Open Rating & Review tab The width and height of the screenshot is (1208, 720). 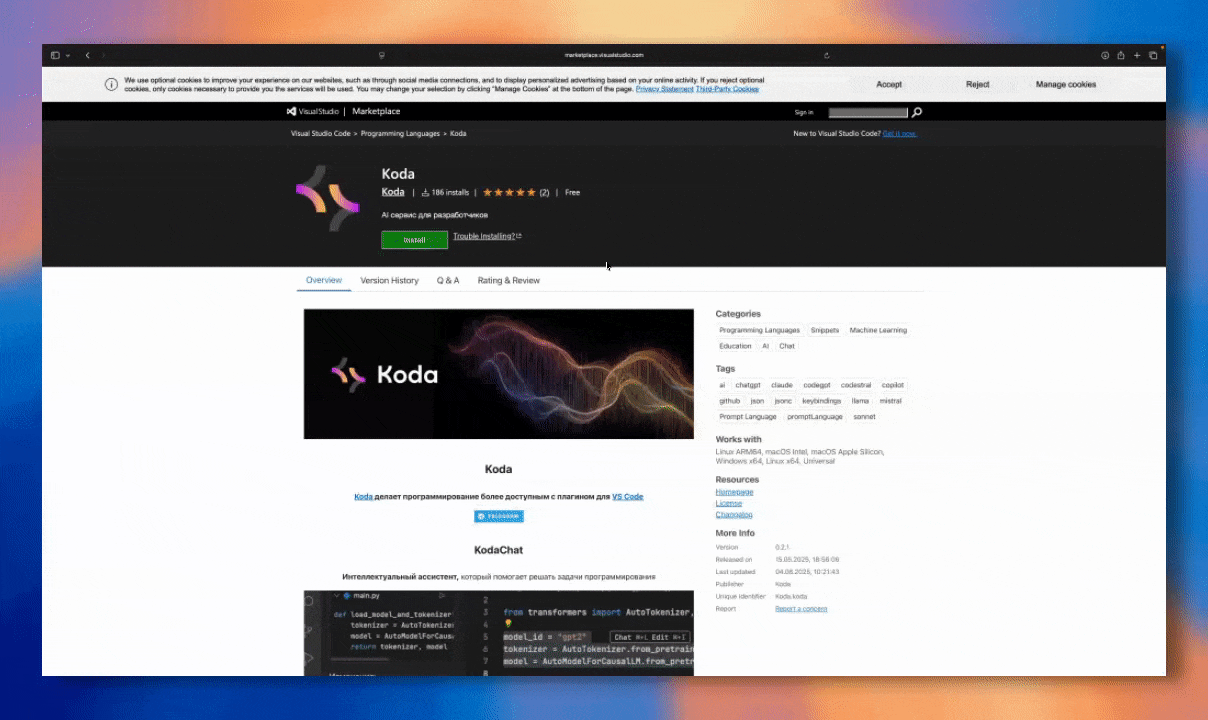pos(508,280)
